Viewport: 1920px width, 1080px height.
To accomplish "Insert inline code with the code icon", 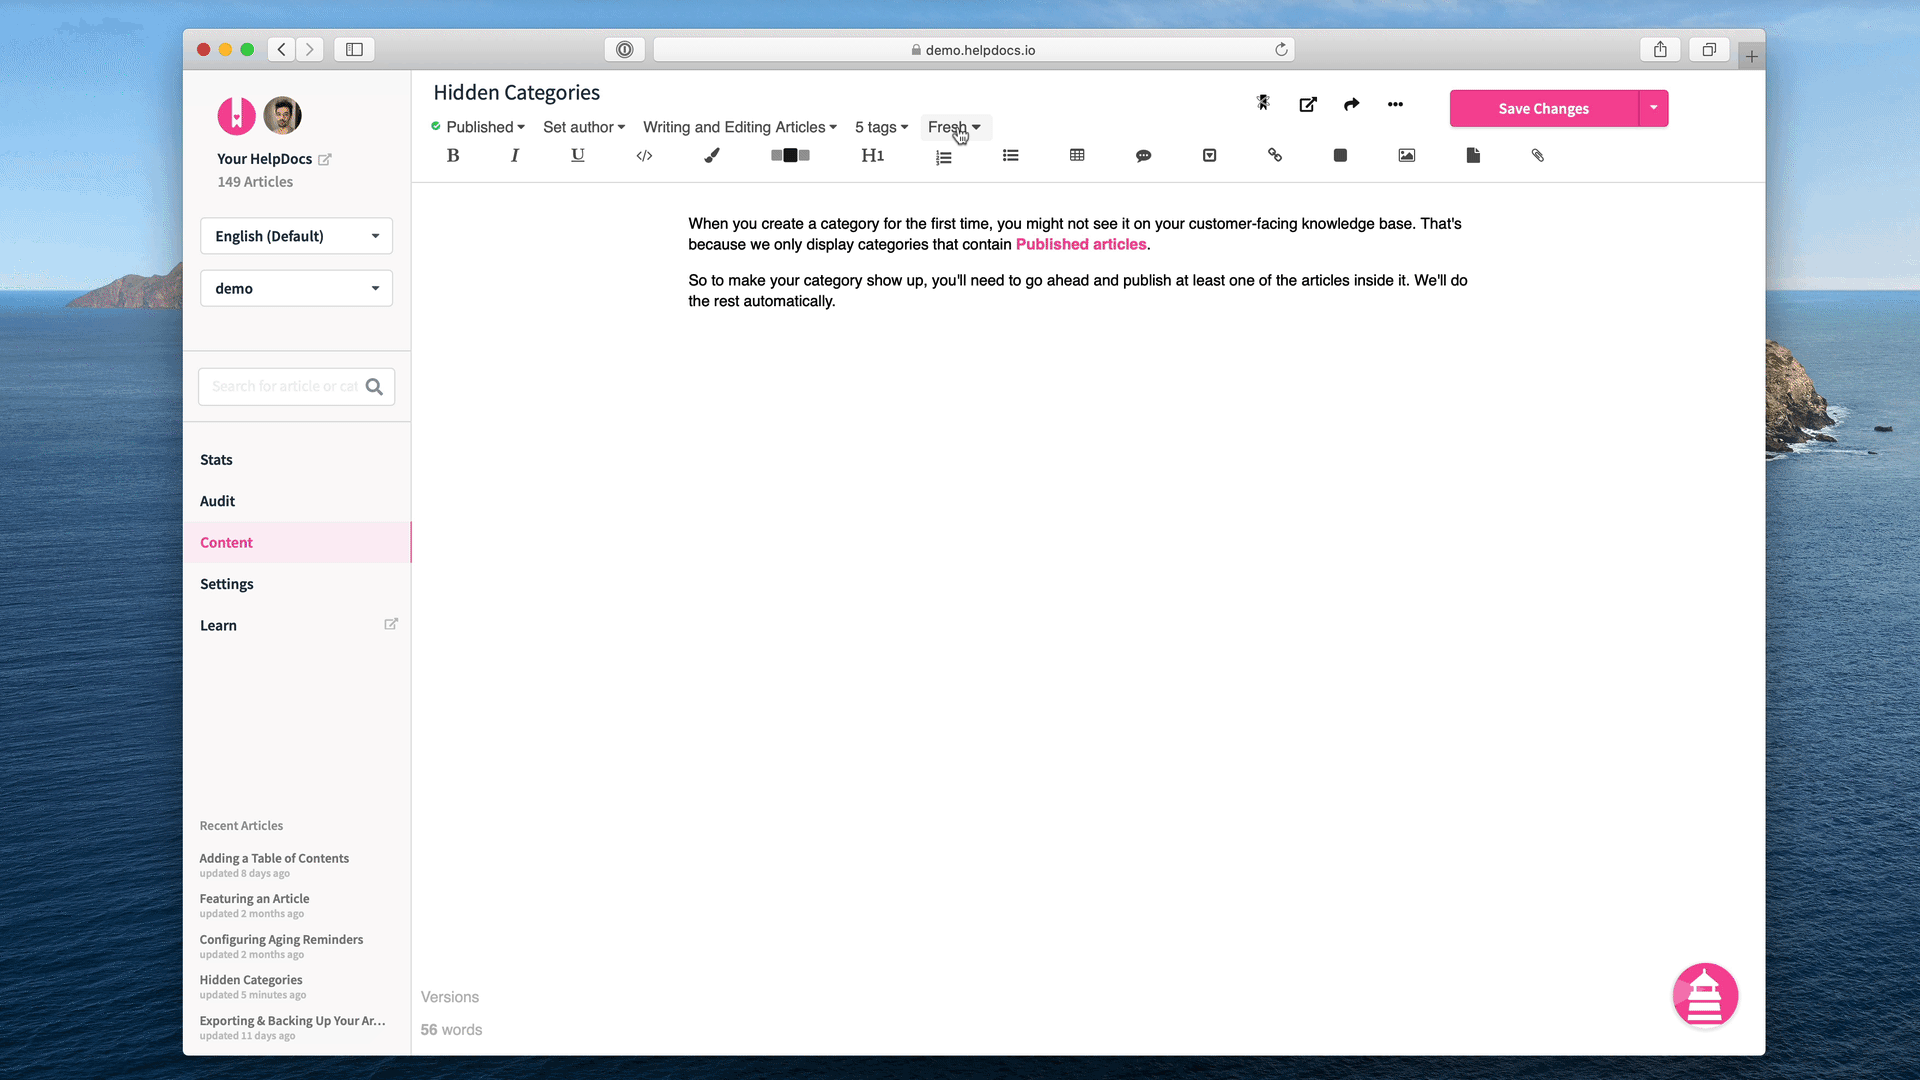I will 644,155.
